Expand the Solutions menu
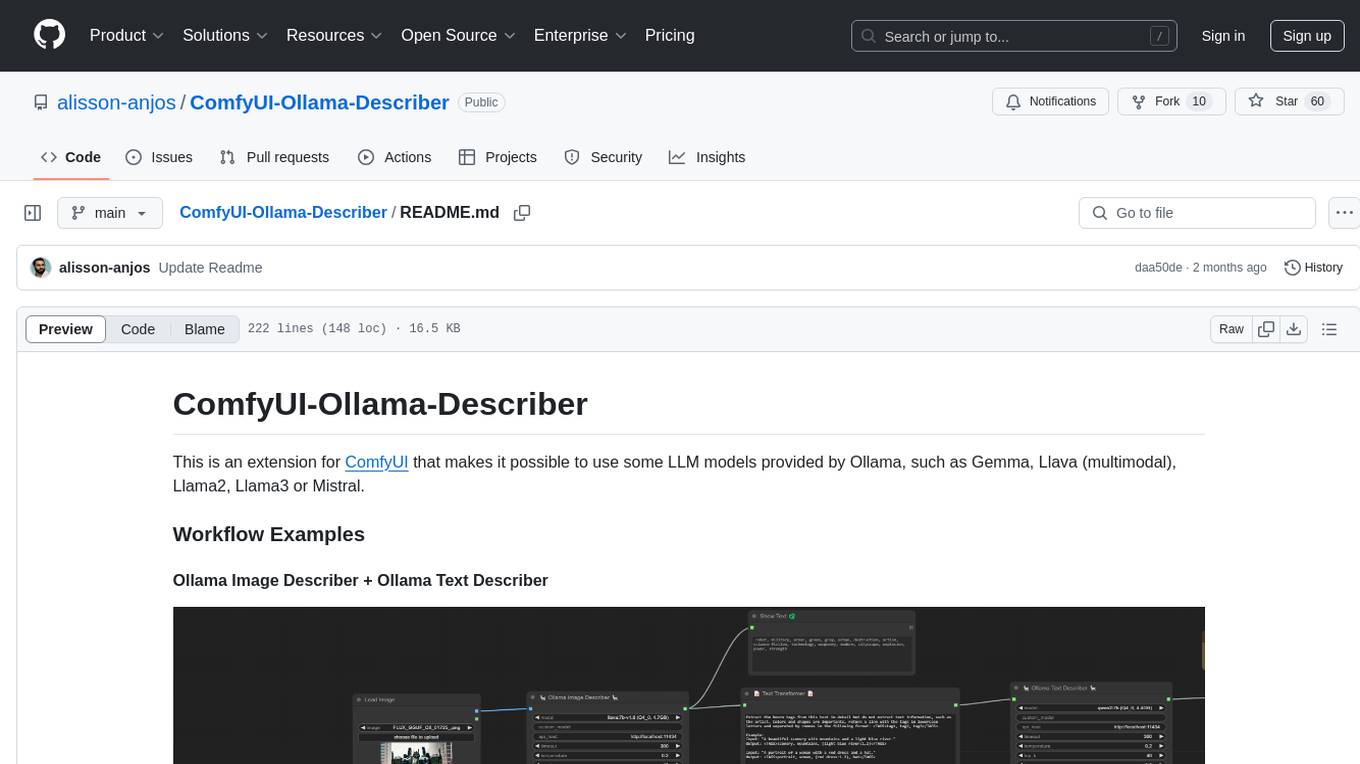The image size is (1360, 764). pos(225,35)
